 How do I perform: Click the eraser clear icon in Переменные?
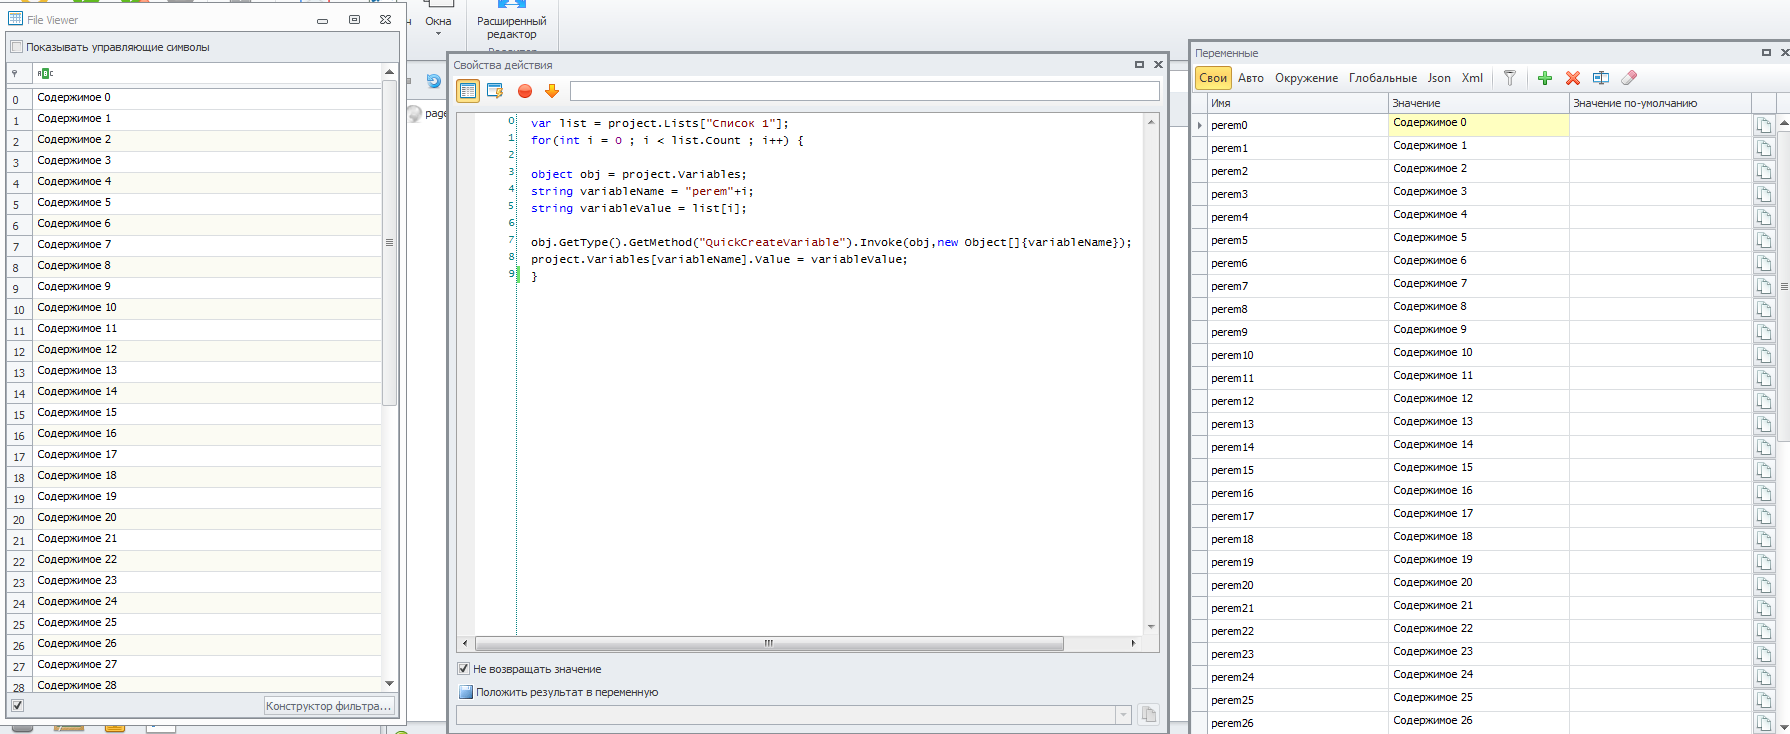click(x=1629, y=78)
